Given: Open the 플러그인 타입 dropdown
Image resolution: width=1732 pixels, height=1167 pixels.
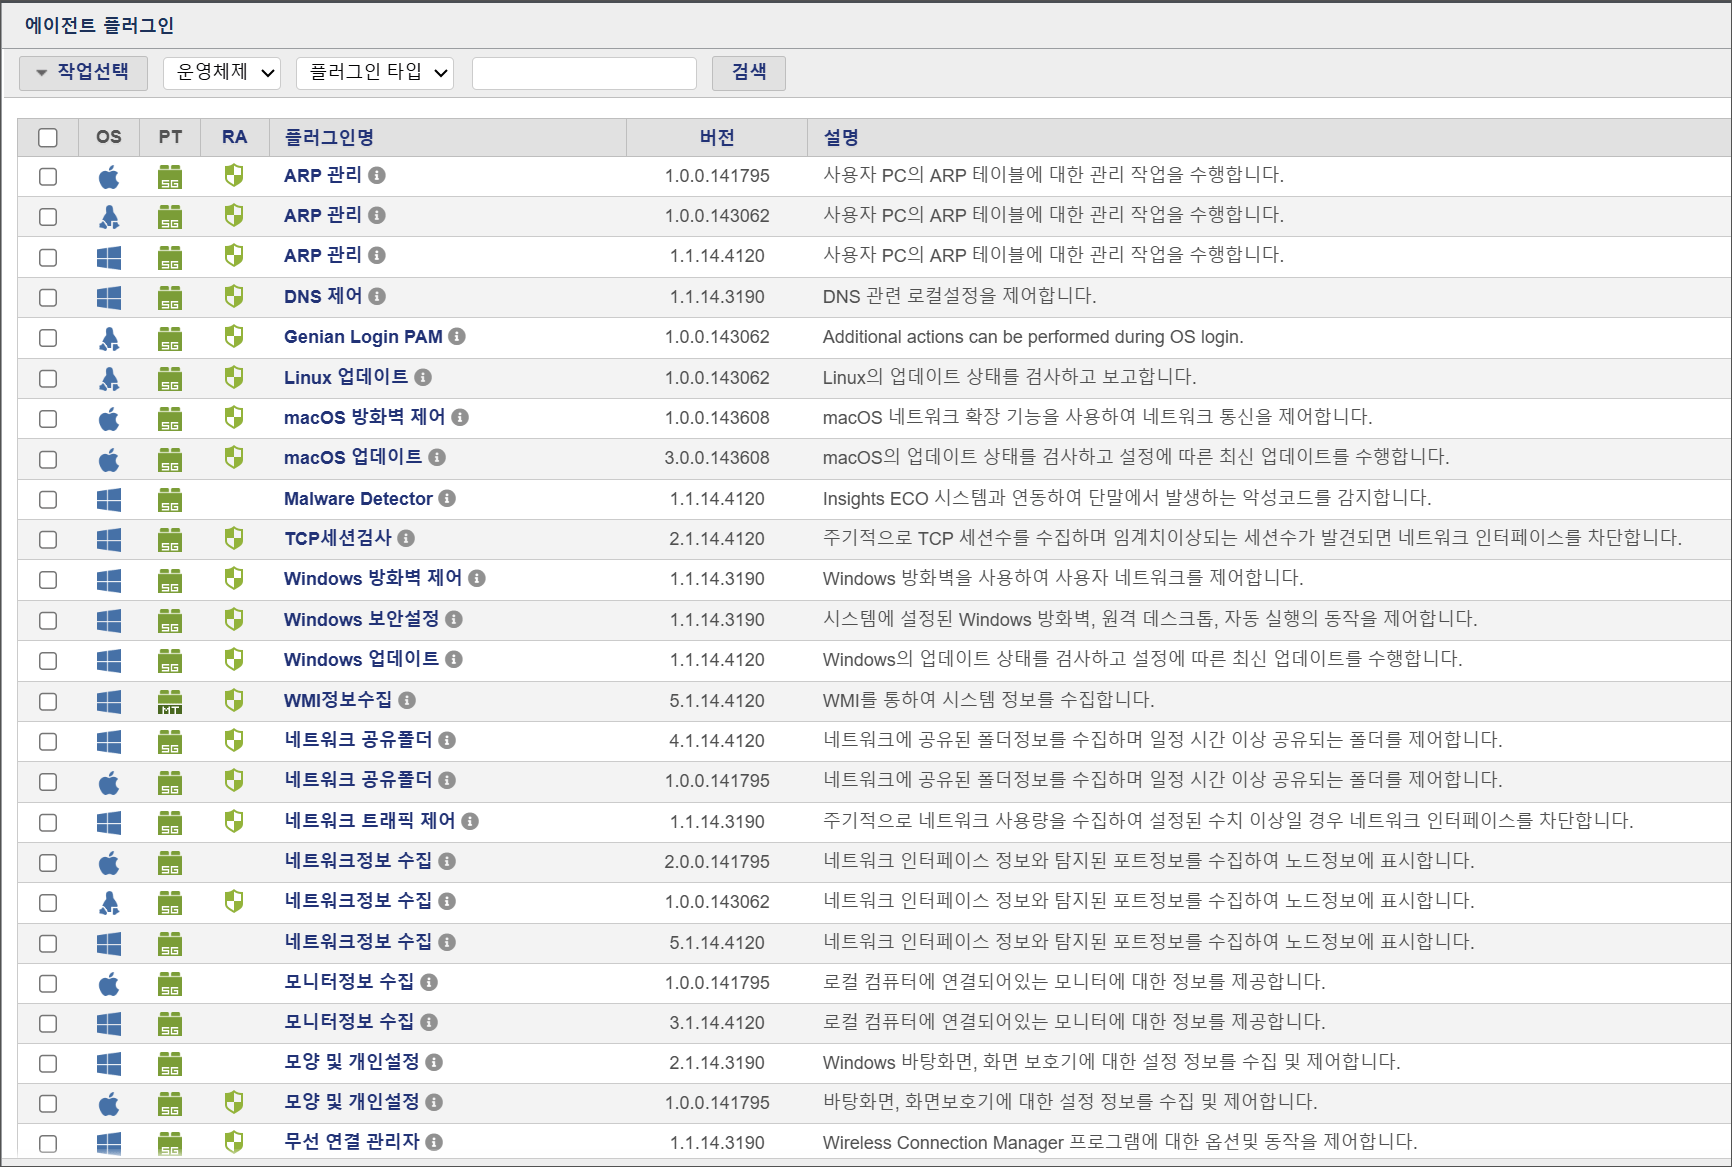Looking at the screenshot, I should [x=375, y=73].
